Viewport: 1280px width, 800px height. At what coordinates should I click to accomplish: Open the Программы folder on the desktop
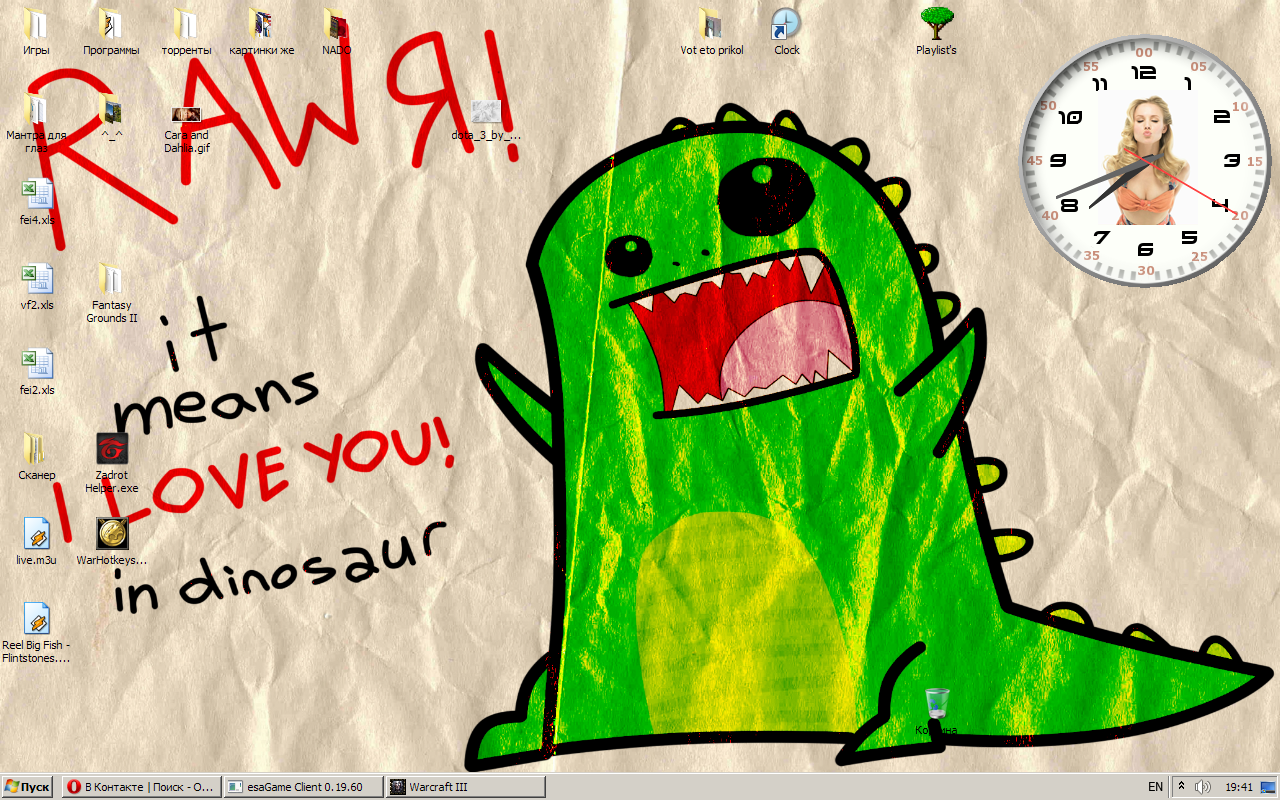click(111, 23)
